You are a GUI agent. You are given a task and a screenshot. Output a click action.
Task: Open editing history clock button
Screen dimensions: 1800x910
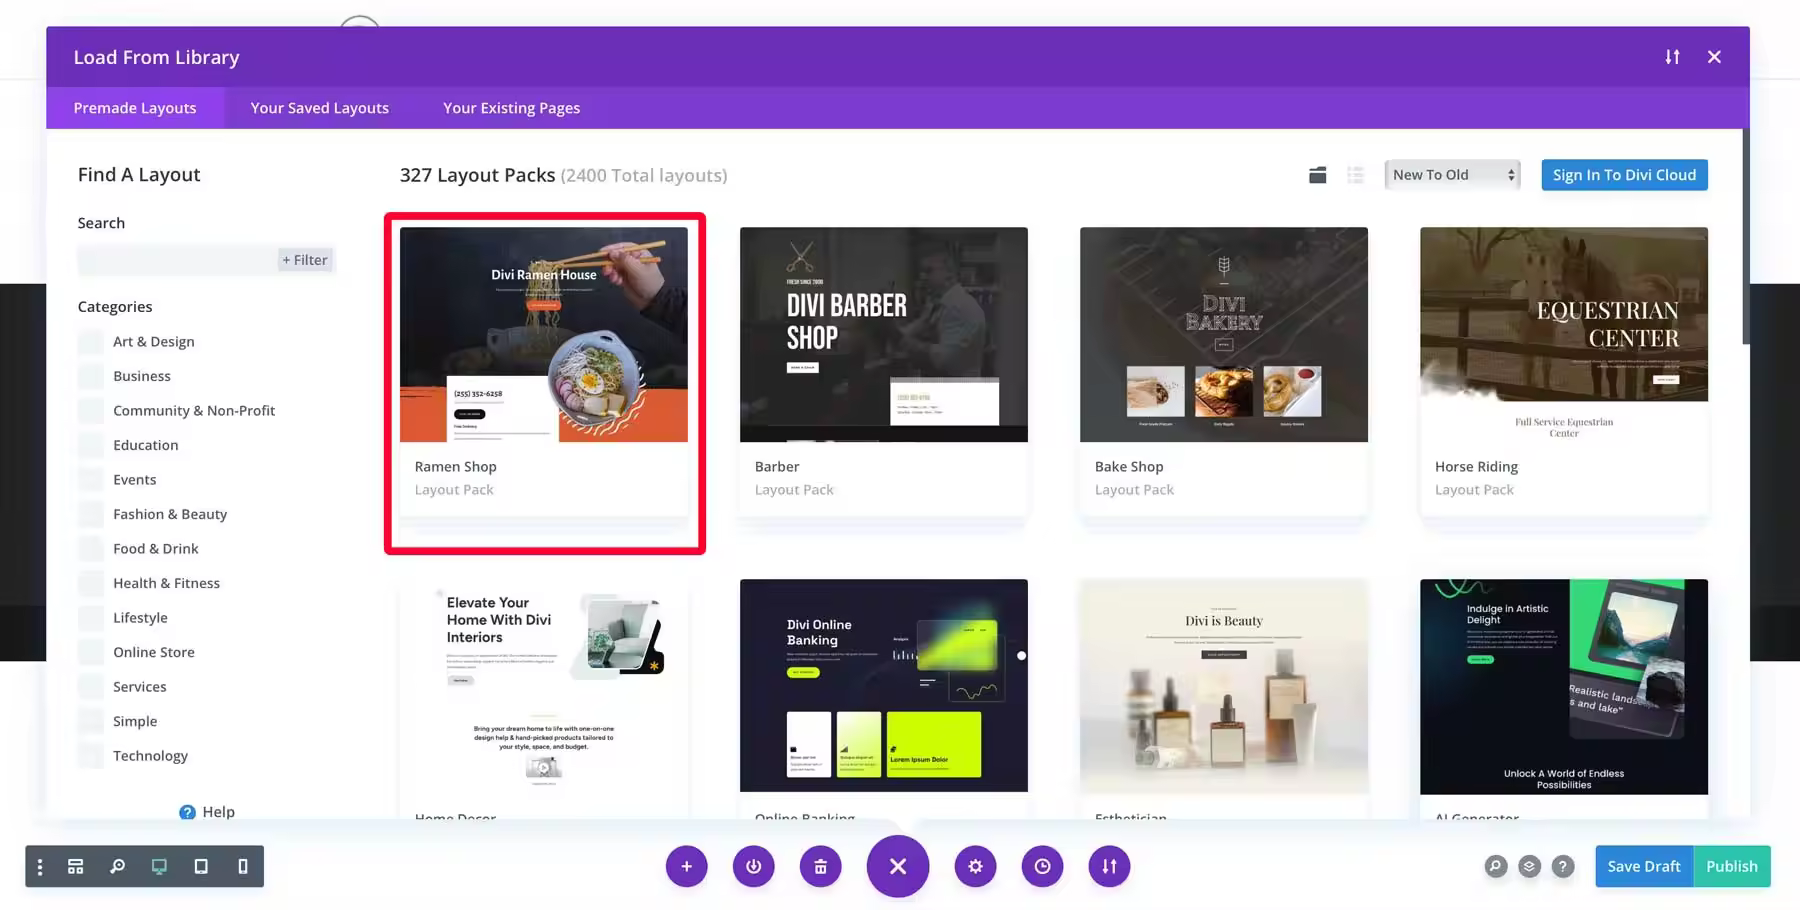pos(1042,867)
